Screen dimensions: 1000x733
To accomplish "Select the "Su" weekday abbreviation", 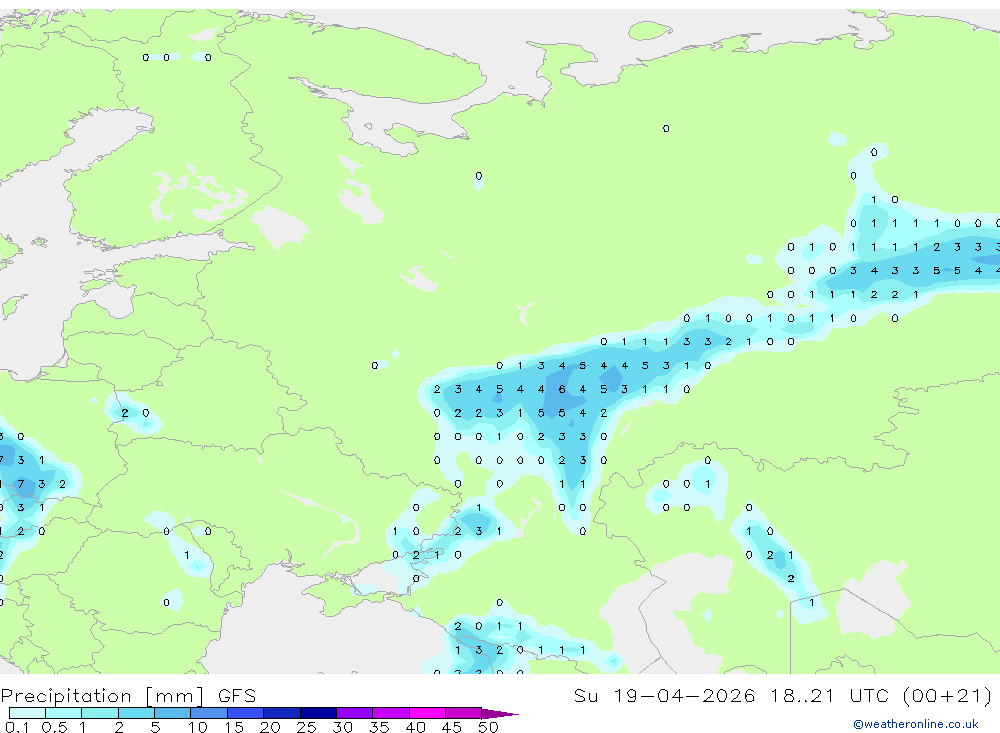I will [x=585, y=695].
